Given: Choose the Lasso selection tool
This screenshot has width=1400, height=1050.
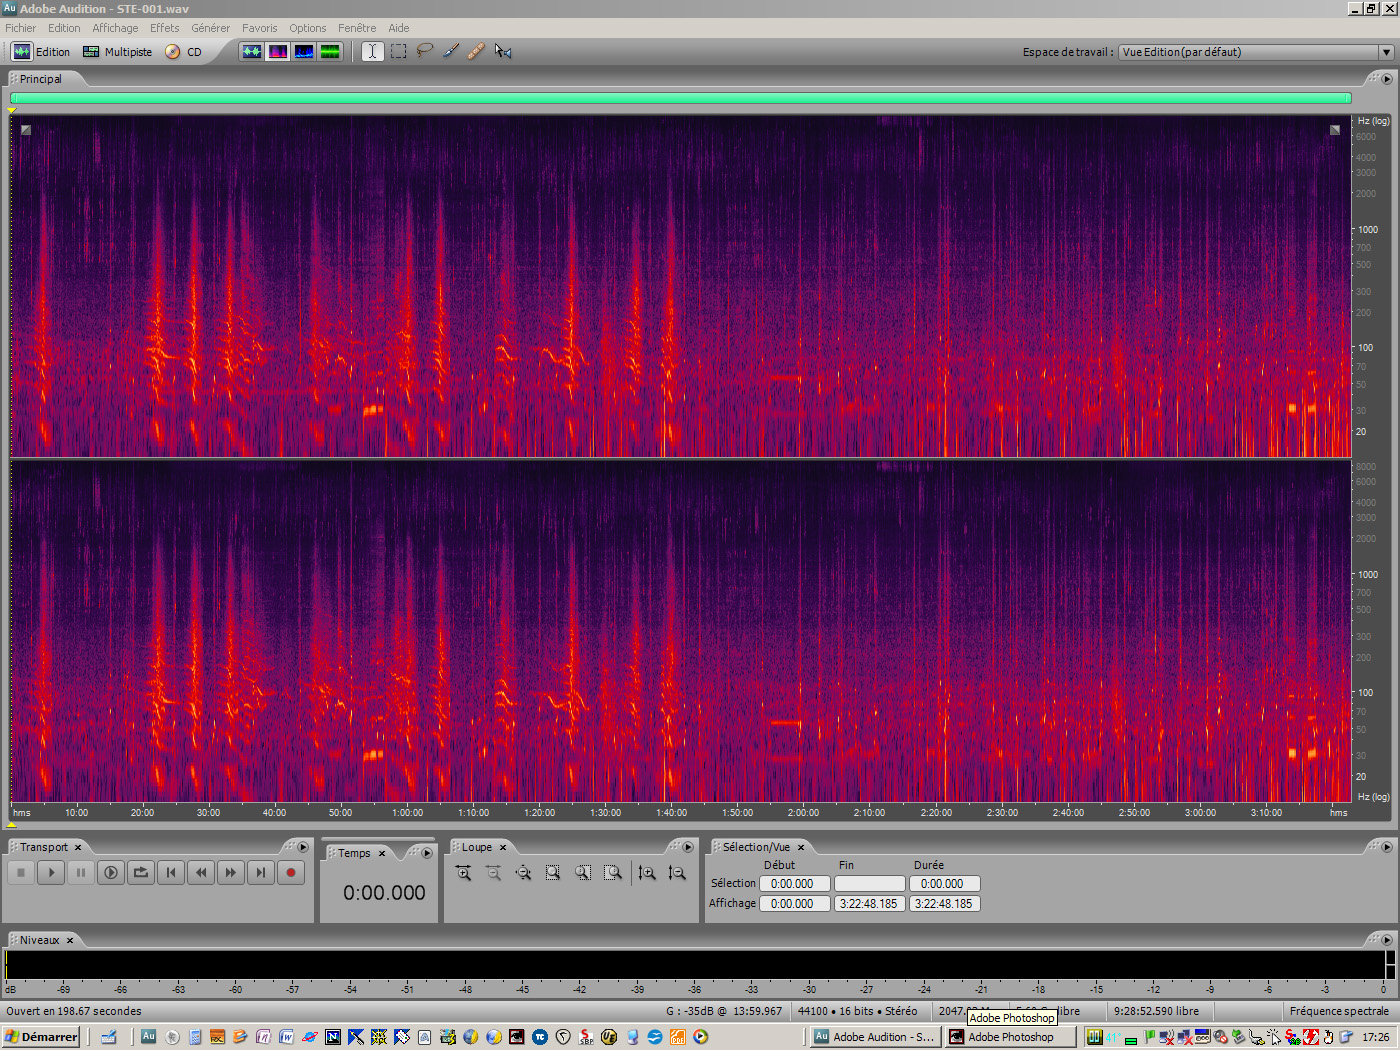Looking at the screenshot, I should tap(424, 51).
